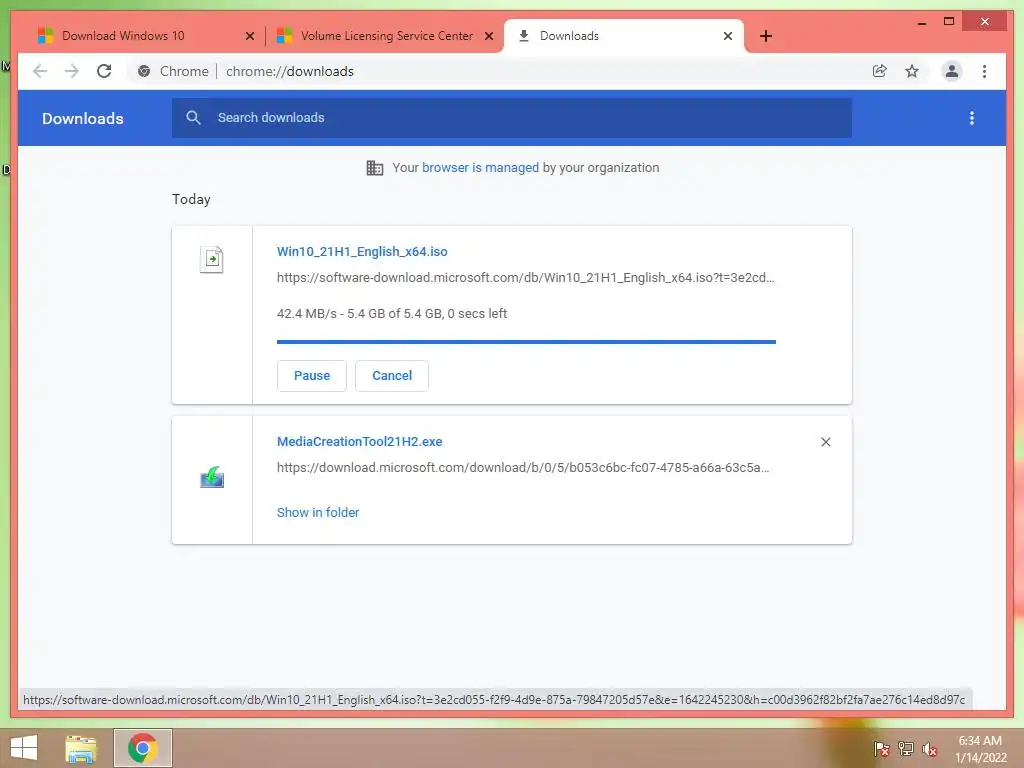Remove MediaCreationTool21H2.exe from the list

pyautogui.click(x=825, y=442)
